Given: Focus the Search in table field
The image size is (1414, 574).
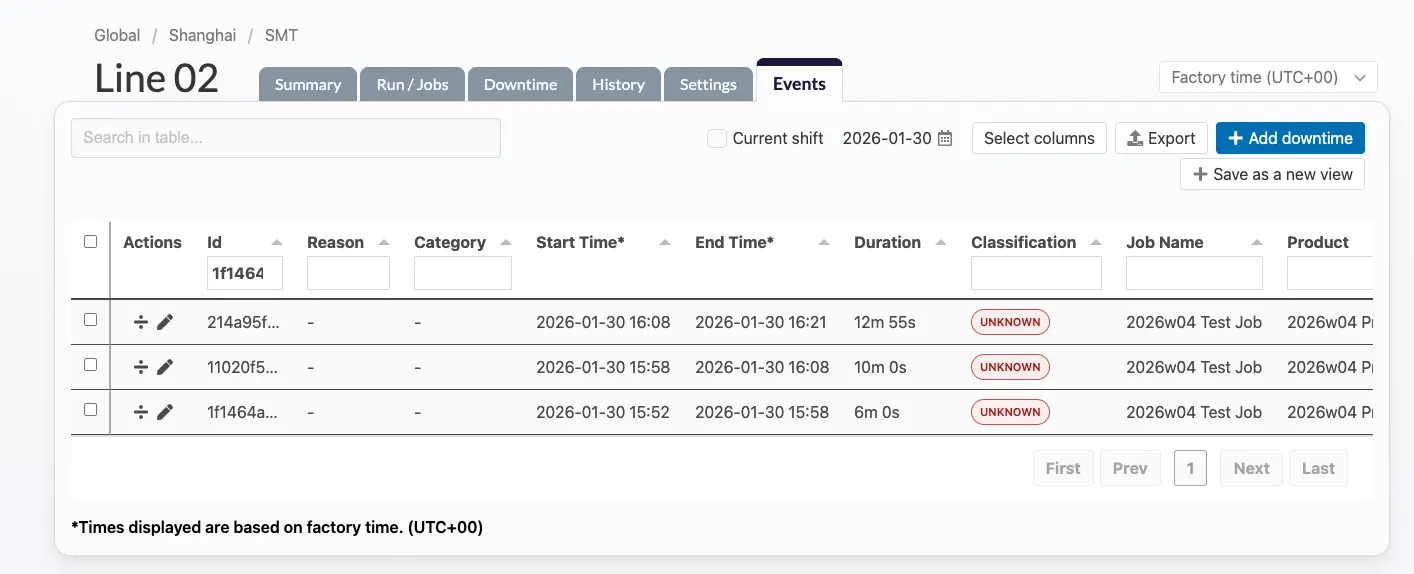Looking at the screenshot, I should pyautogui.click(x=285, y=138).
